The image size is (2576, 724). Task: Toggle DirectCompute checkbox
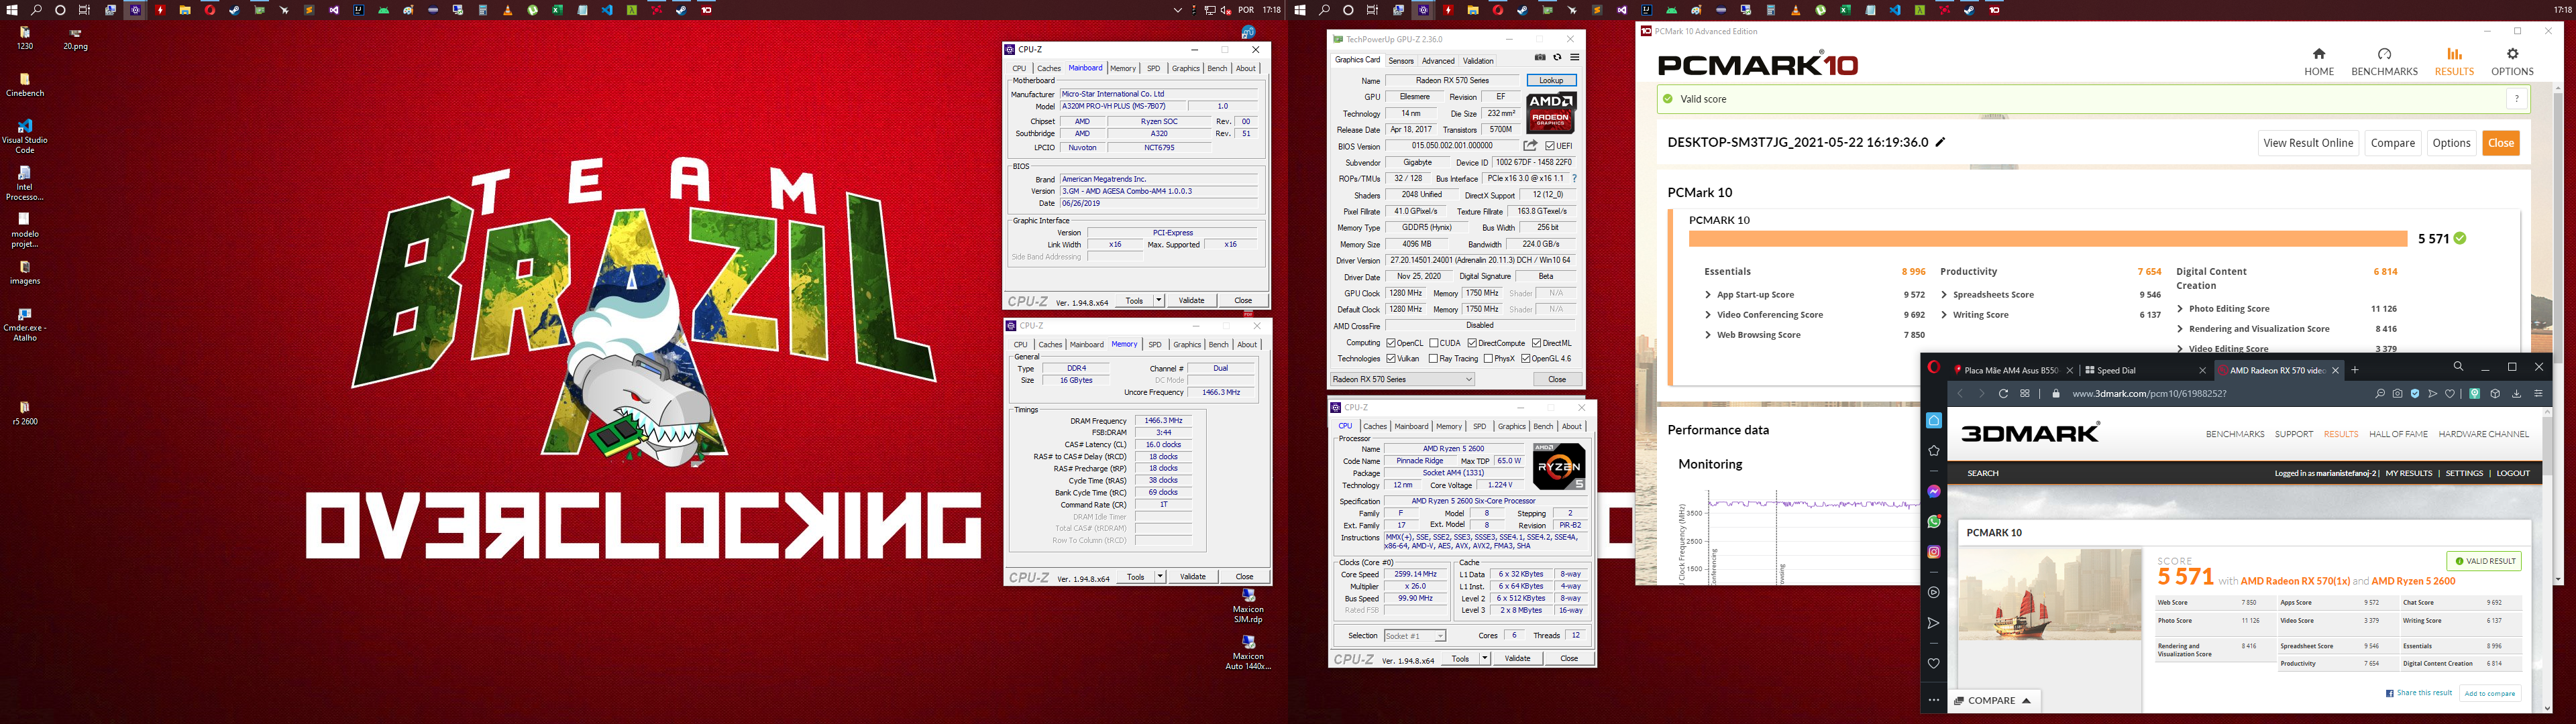coord(1472,343)
